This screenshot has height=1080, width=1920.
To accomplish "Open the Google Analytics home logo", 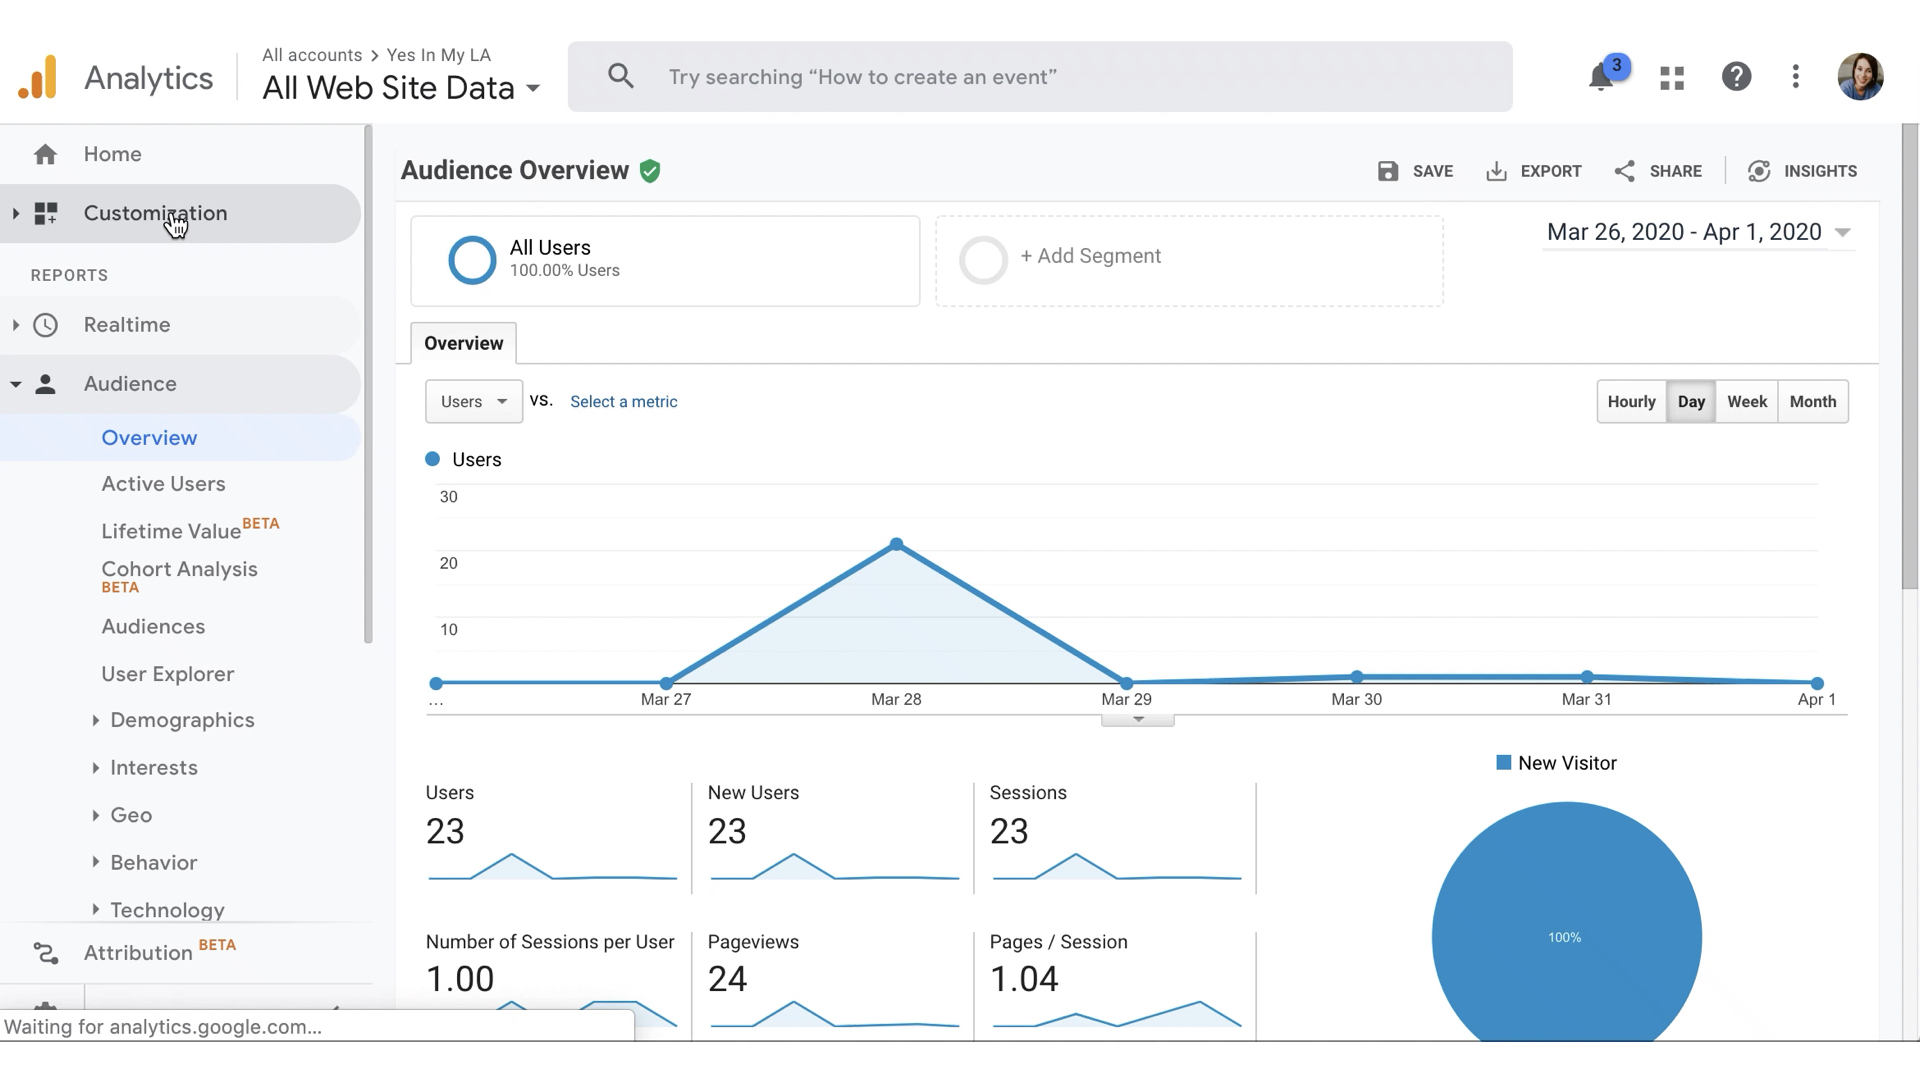I will pyautogui.click(x=36, y=76).
